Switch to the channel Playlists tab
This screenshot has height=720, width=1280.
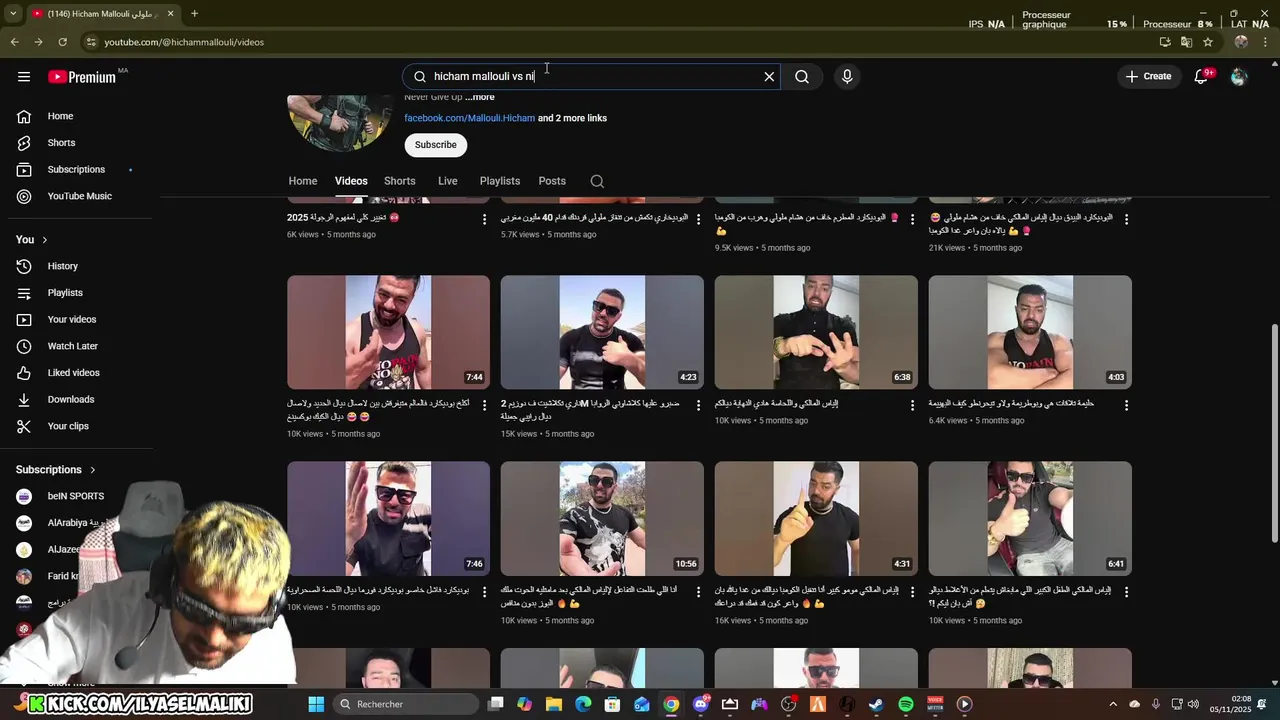[499, 181]
